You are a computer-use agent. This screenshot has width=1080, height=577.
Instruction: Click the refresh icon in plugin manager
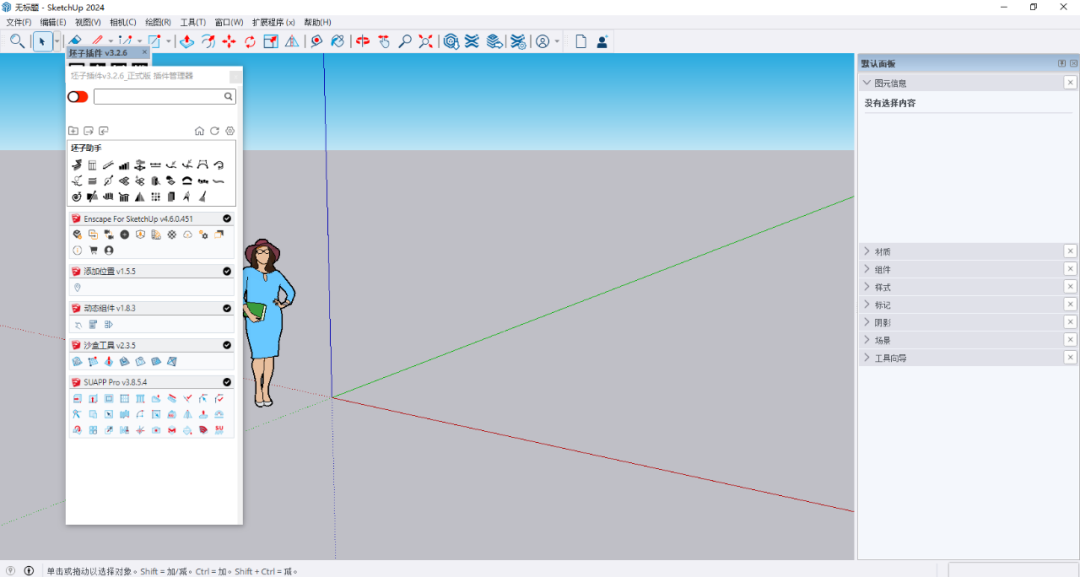pos(214,131)
